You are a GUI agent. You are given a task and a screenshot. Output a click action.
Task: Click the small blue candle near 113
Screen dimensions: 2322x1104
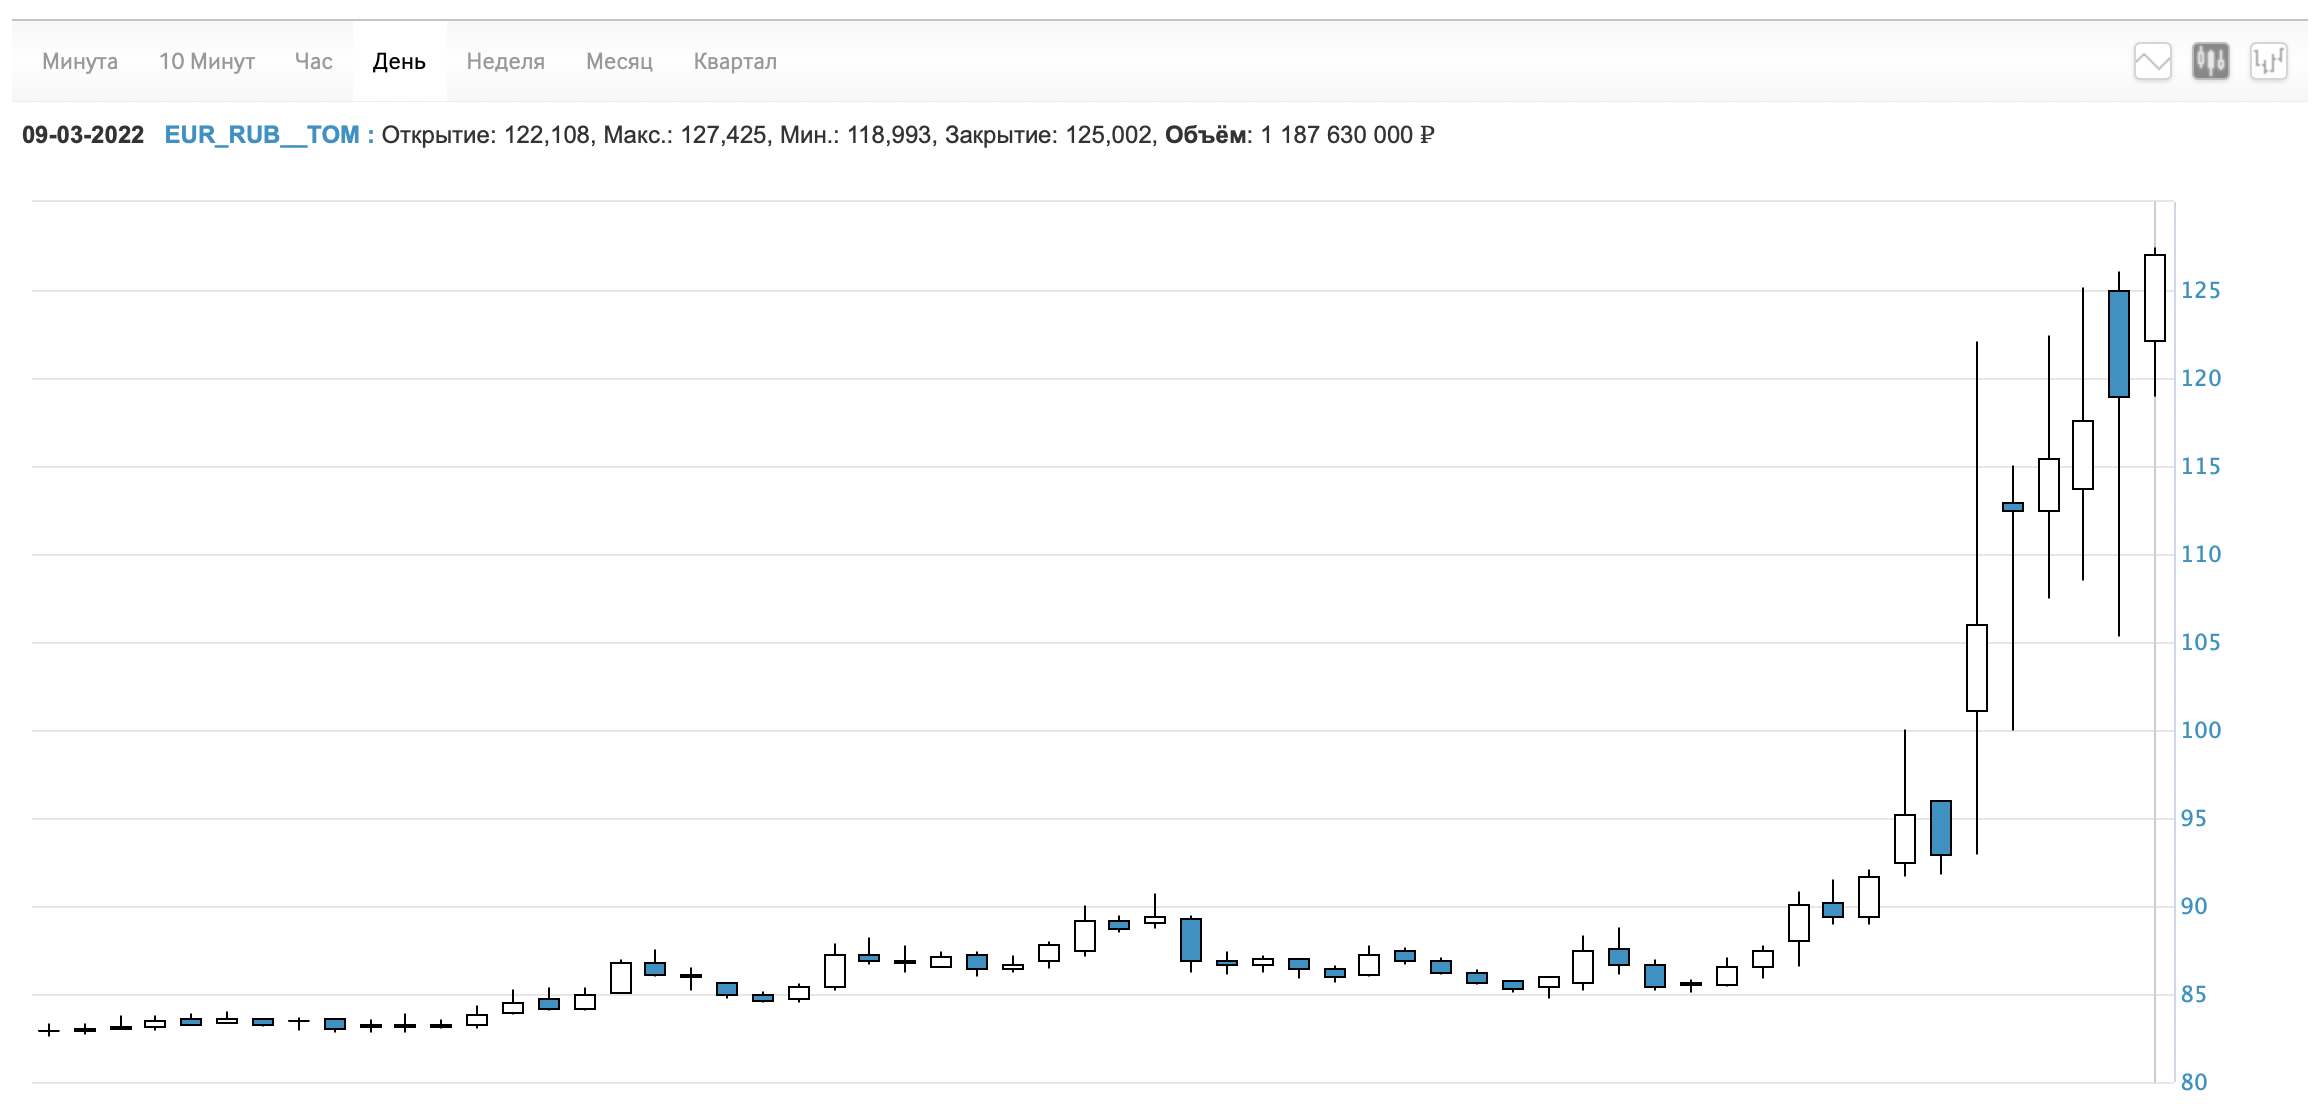click(2013, 507)
